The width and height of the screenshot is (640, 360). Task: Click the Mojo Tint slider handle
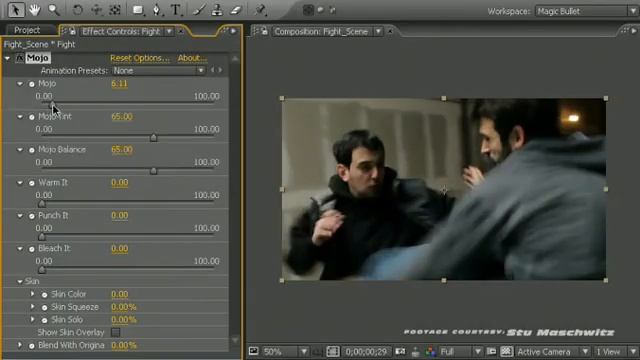pos(153,138)
